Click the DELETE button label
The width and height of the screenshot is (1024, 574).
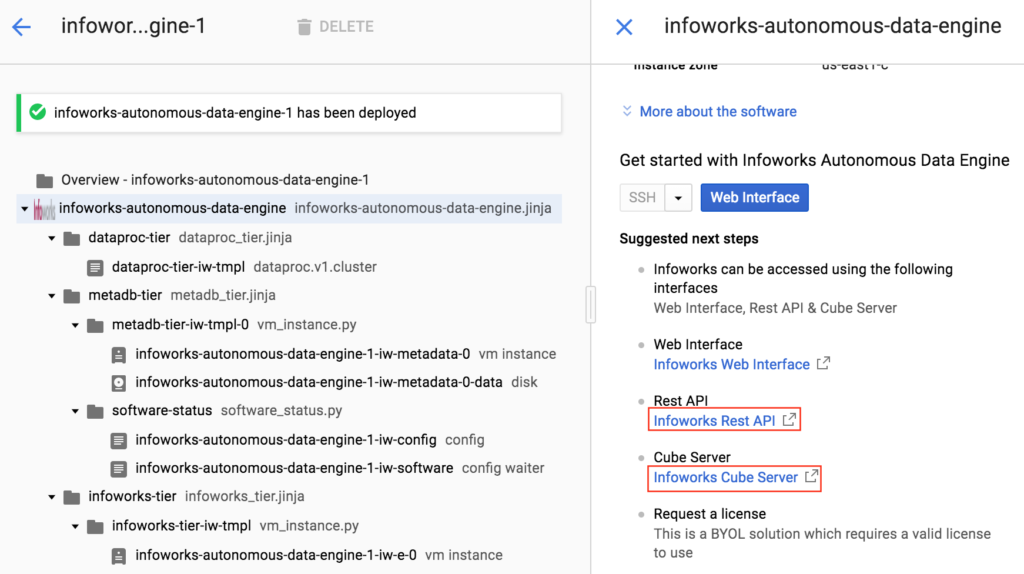pos(346,27)
